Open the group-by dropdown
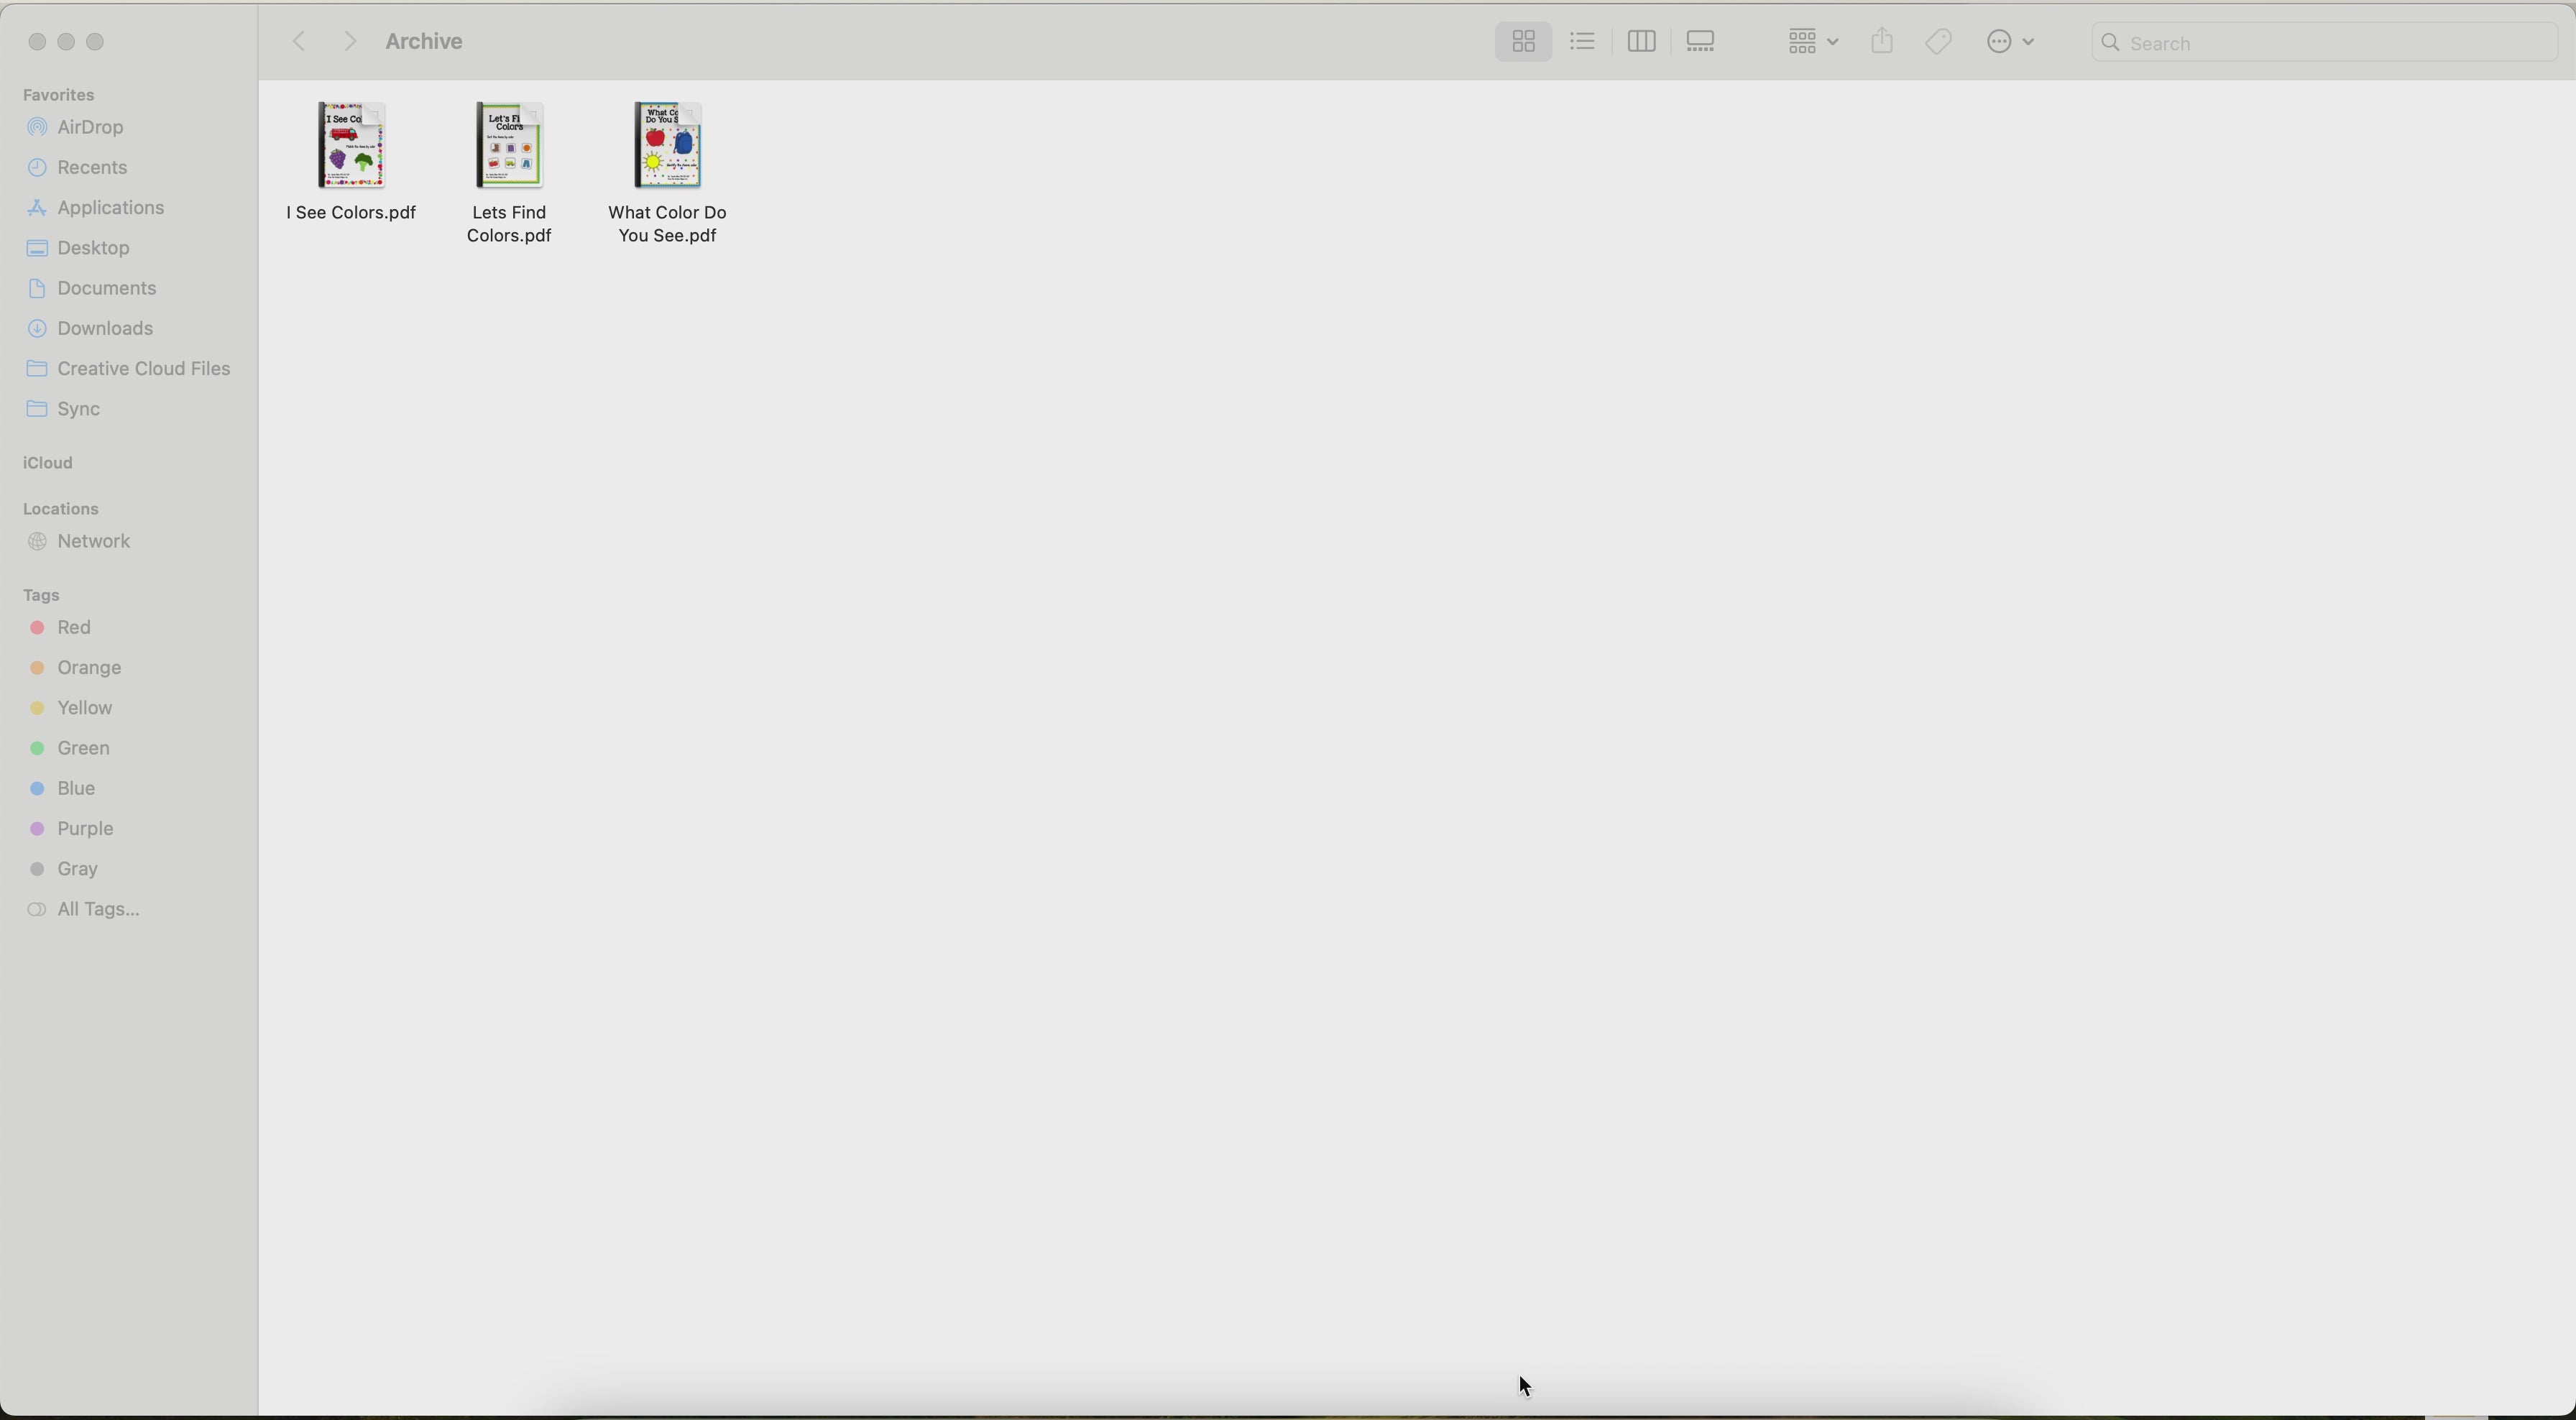 1812,42
